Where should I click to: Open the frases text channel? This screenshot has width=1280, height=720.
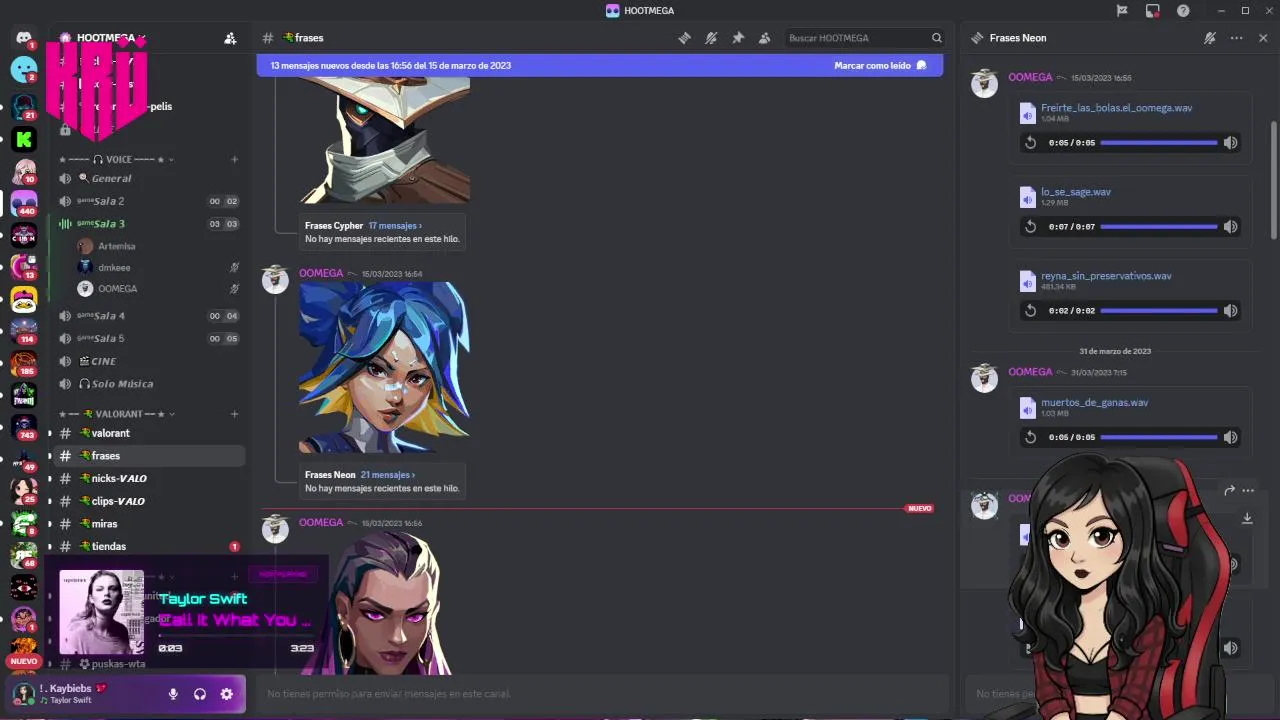[148, 456]
